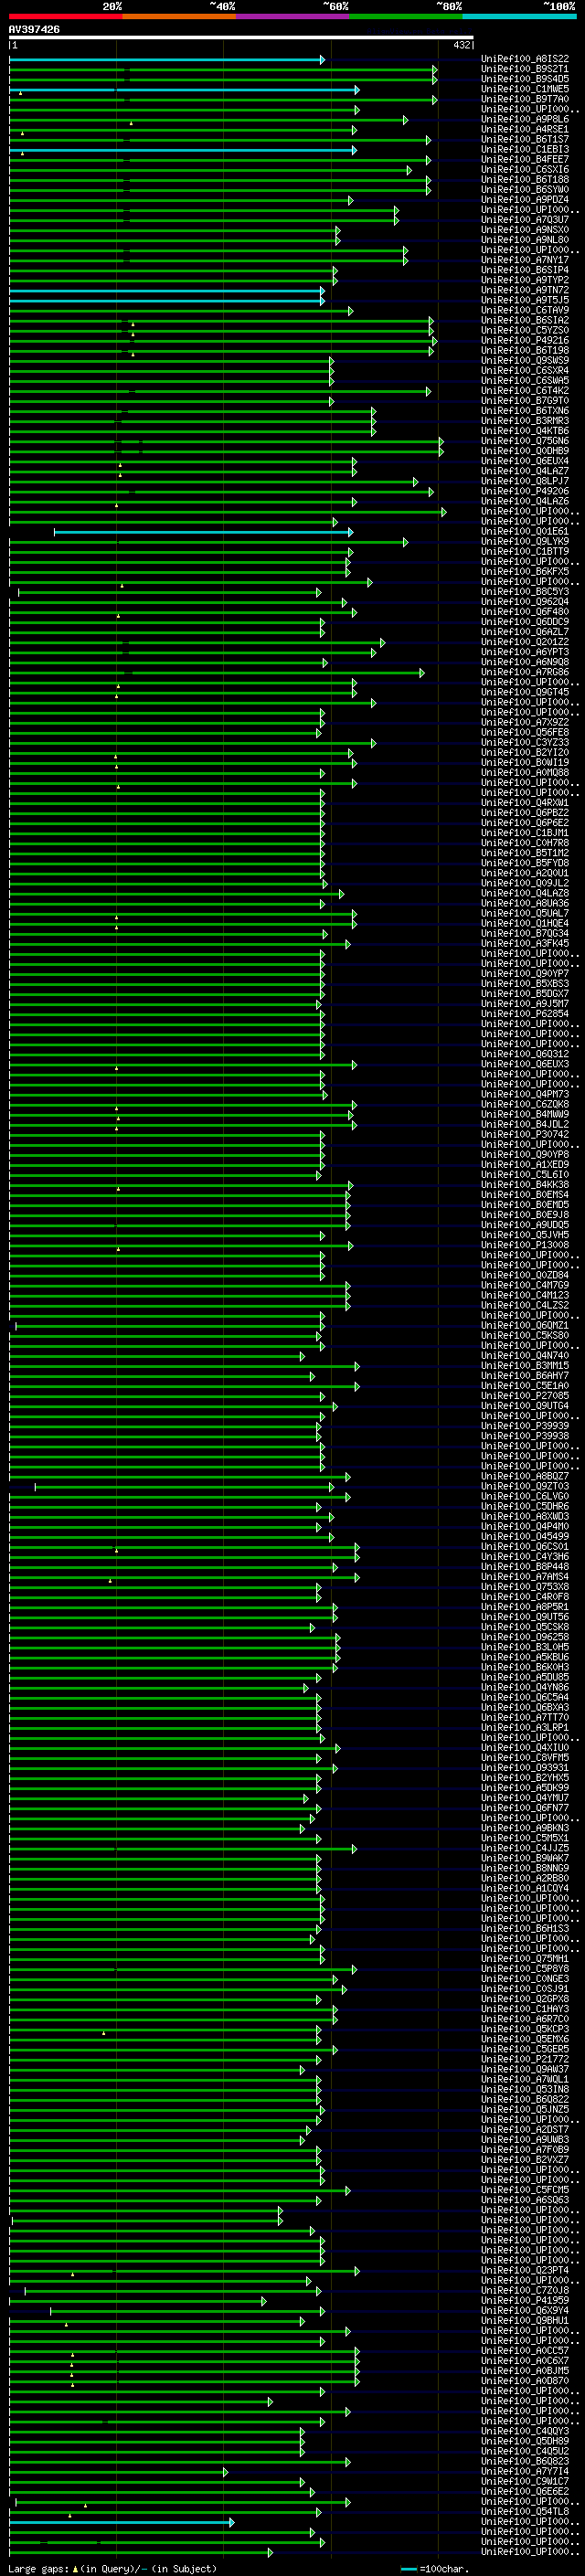The width and height of the screenshot is (585, 2576).
Task: Click the white query sequence bar
Action: [241, 38]
